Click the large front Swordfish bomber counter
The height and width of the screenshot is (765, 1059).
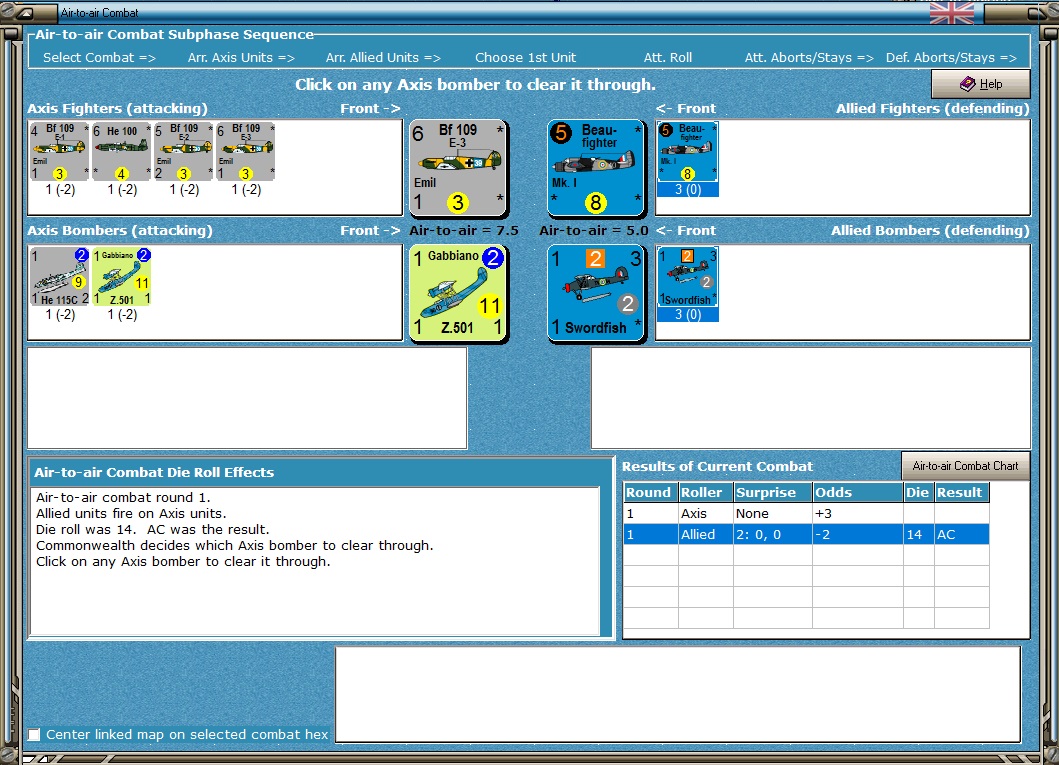tap(596, 292)
